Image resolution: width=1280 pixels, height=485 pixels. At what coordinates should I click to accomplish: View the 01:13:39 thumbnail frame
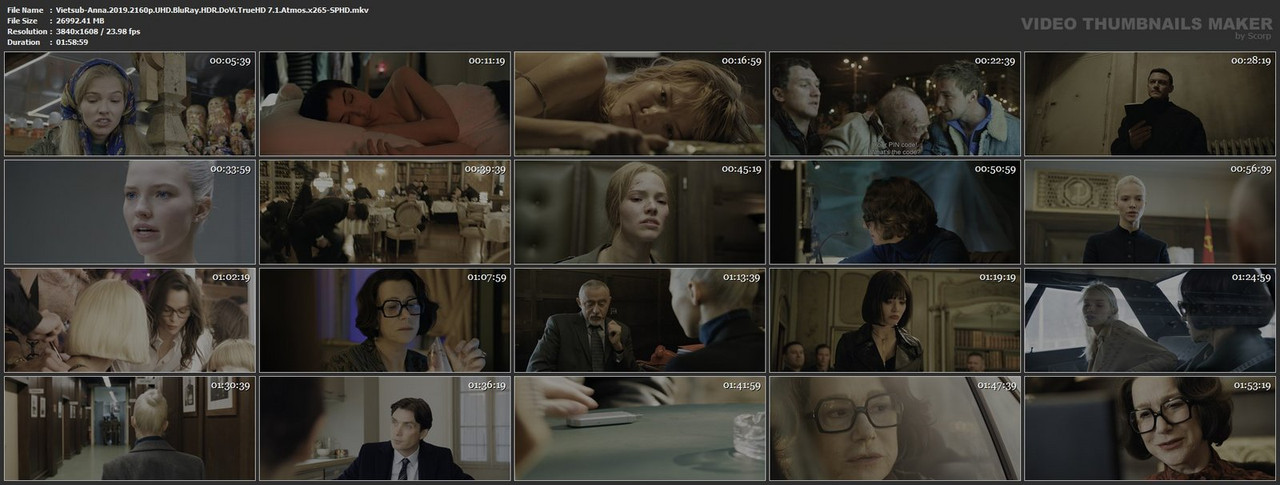pyautogui.click(x=640, y=320)
